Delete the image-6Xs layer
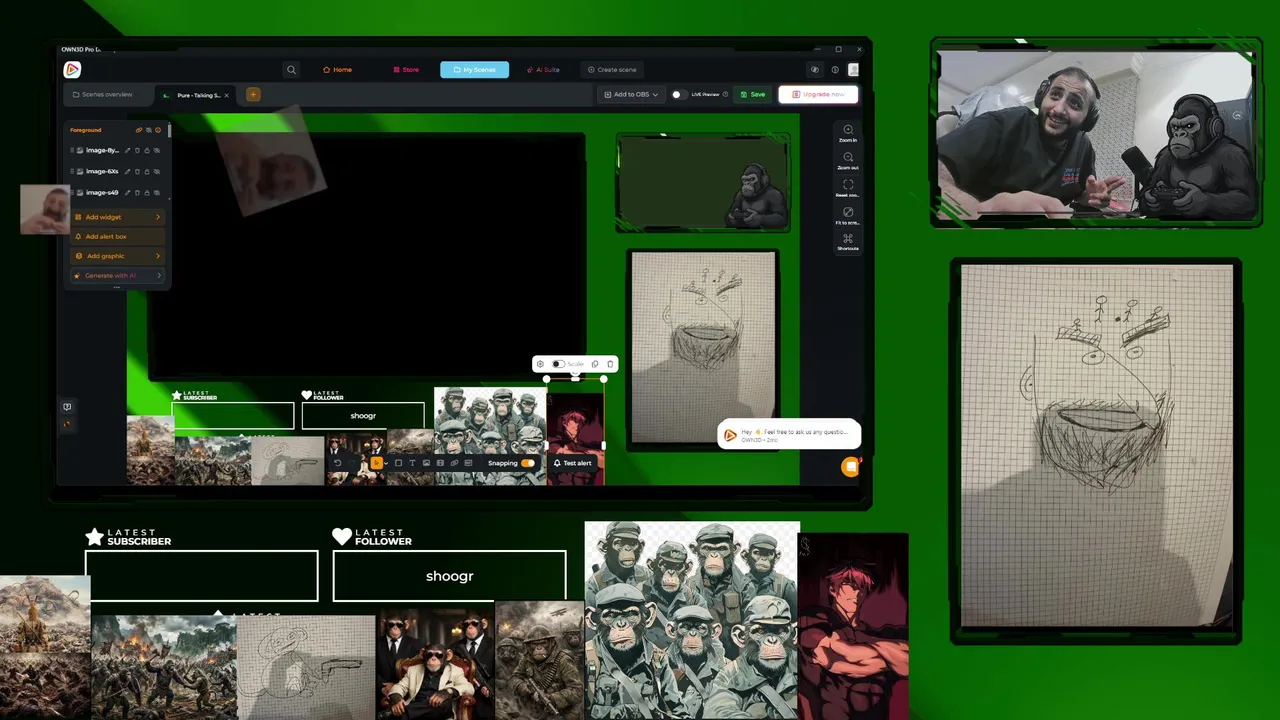This screenshot has height=720, width=1280. tap(137, 171)
